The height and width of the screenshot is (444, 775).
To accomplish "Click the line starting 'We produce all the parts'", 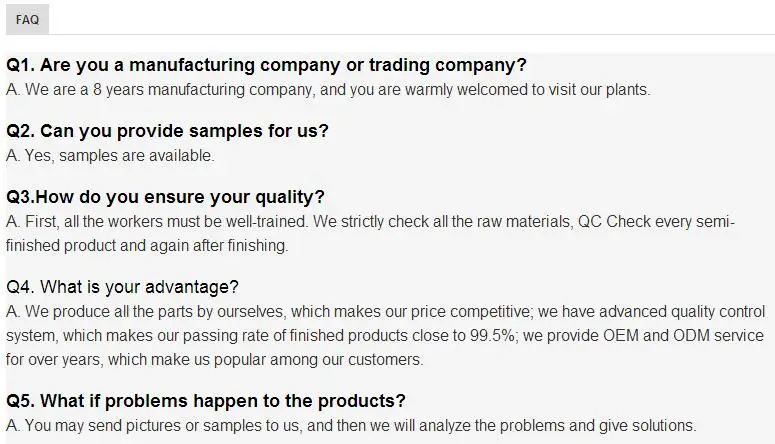I will pyautogui.click(x=380, y=312).
